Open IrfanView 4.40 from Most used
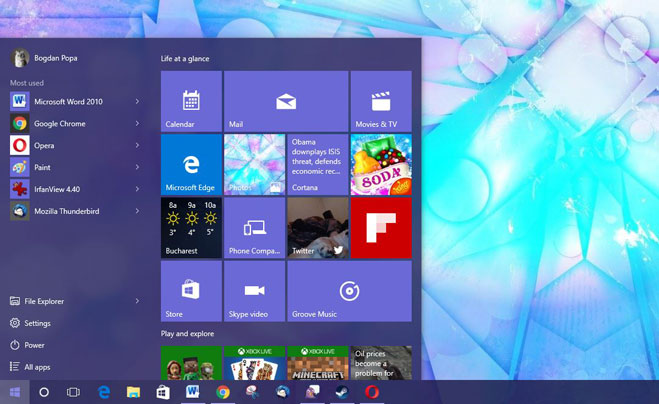 76,189
